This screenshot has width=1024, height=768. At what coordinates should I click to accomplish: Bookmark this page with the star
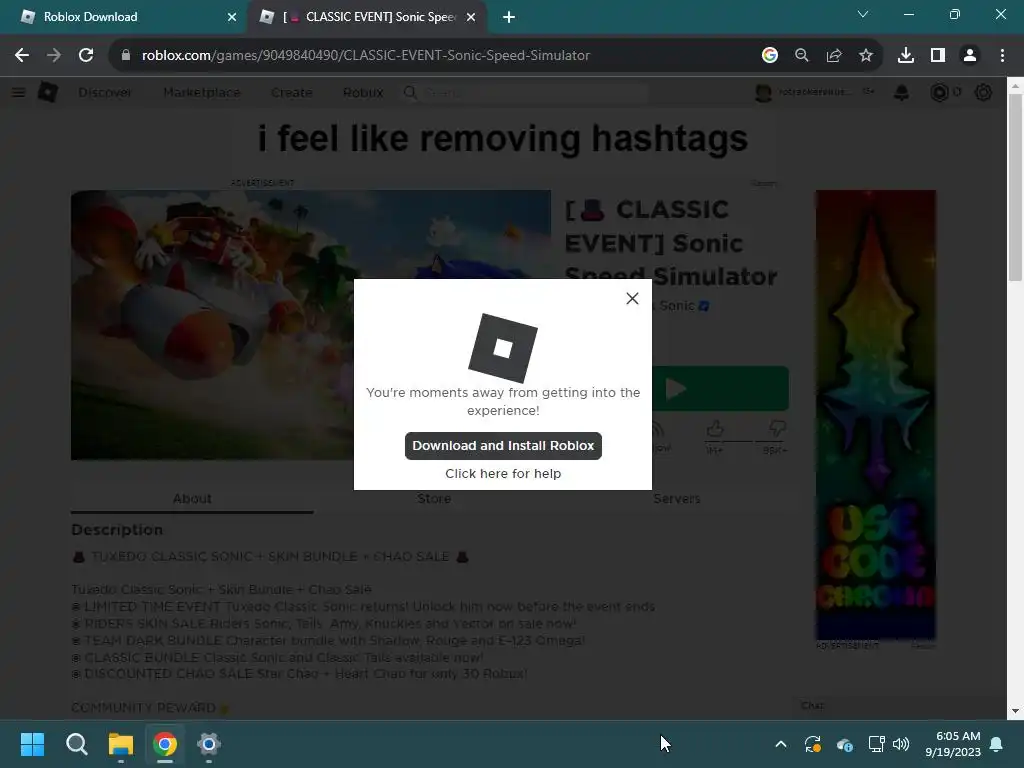pos(866,56)
